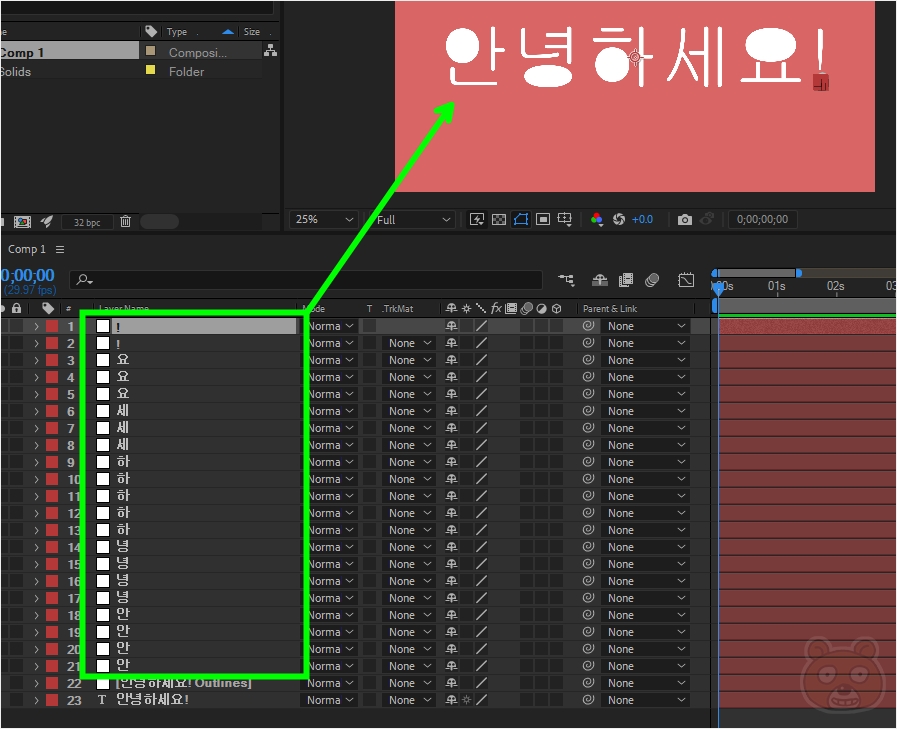Click the 01s mark on time ruler
The image size is (897, 729).
776,286
